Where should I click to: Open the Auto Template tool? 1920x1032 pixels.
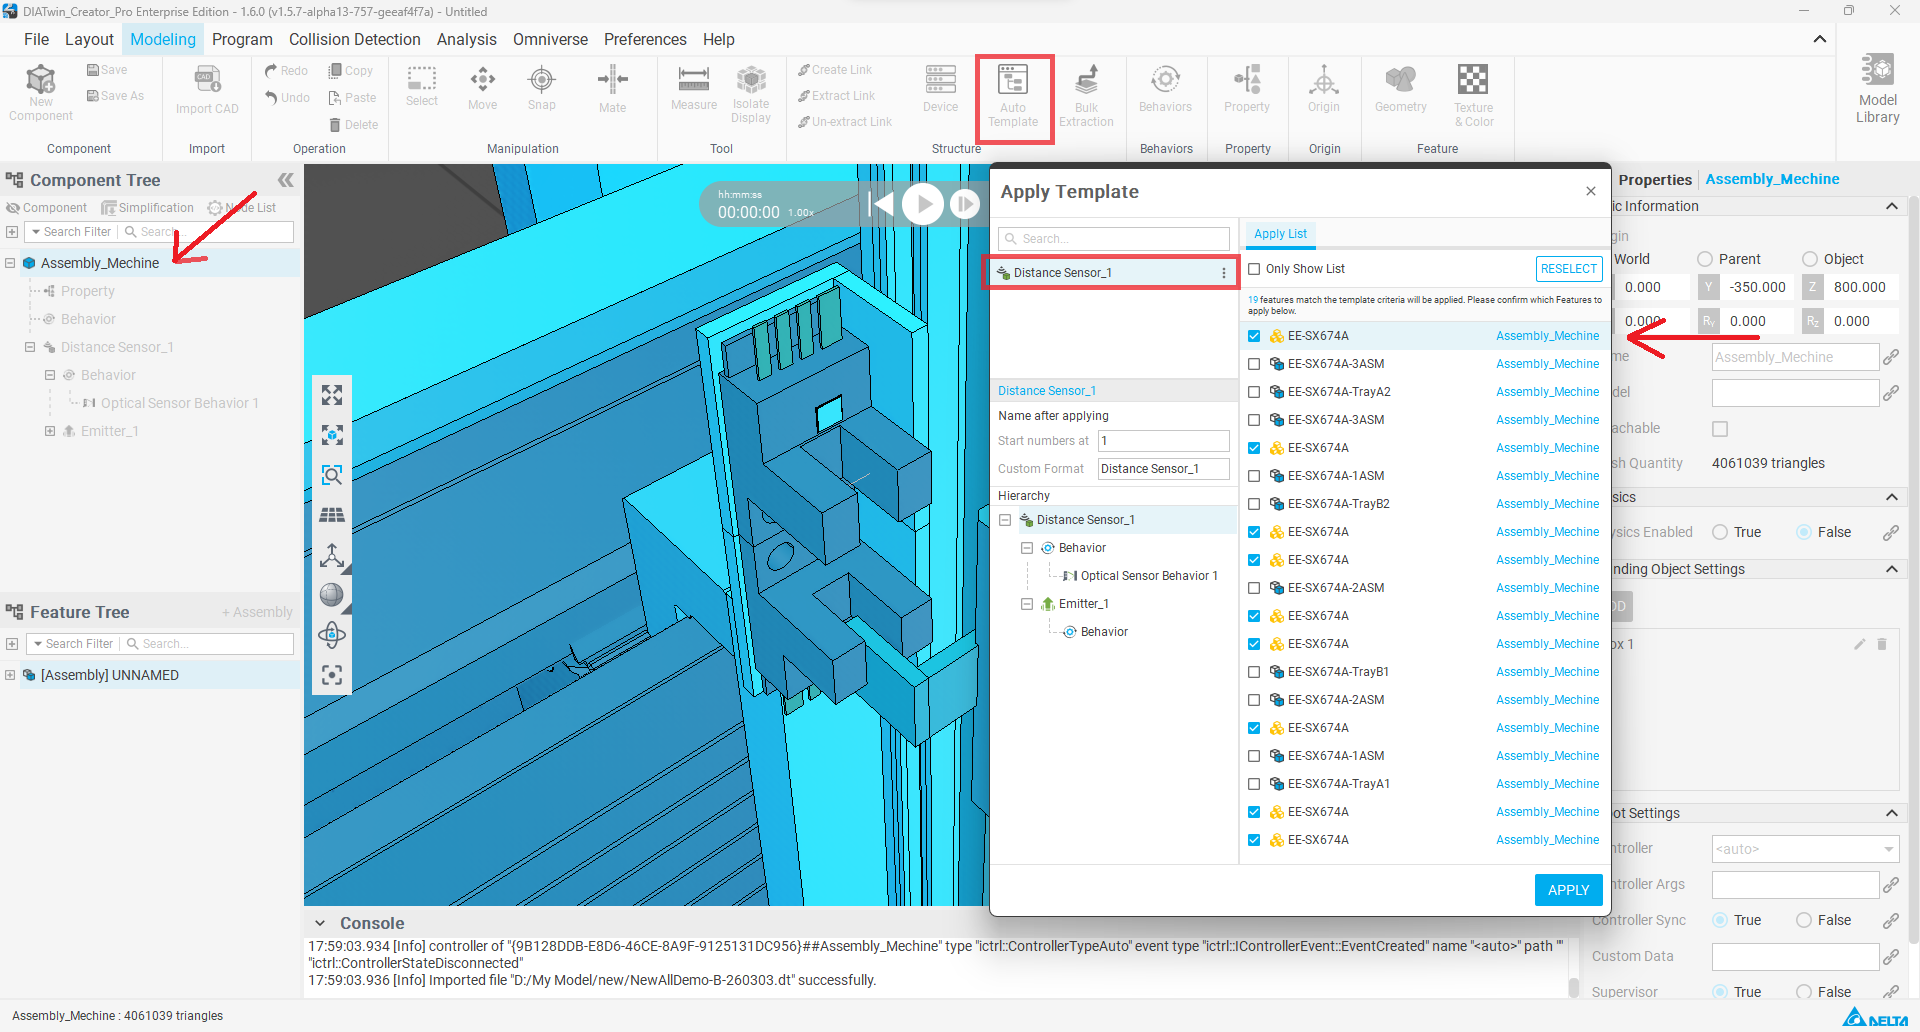click(1013, 96)
